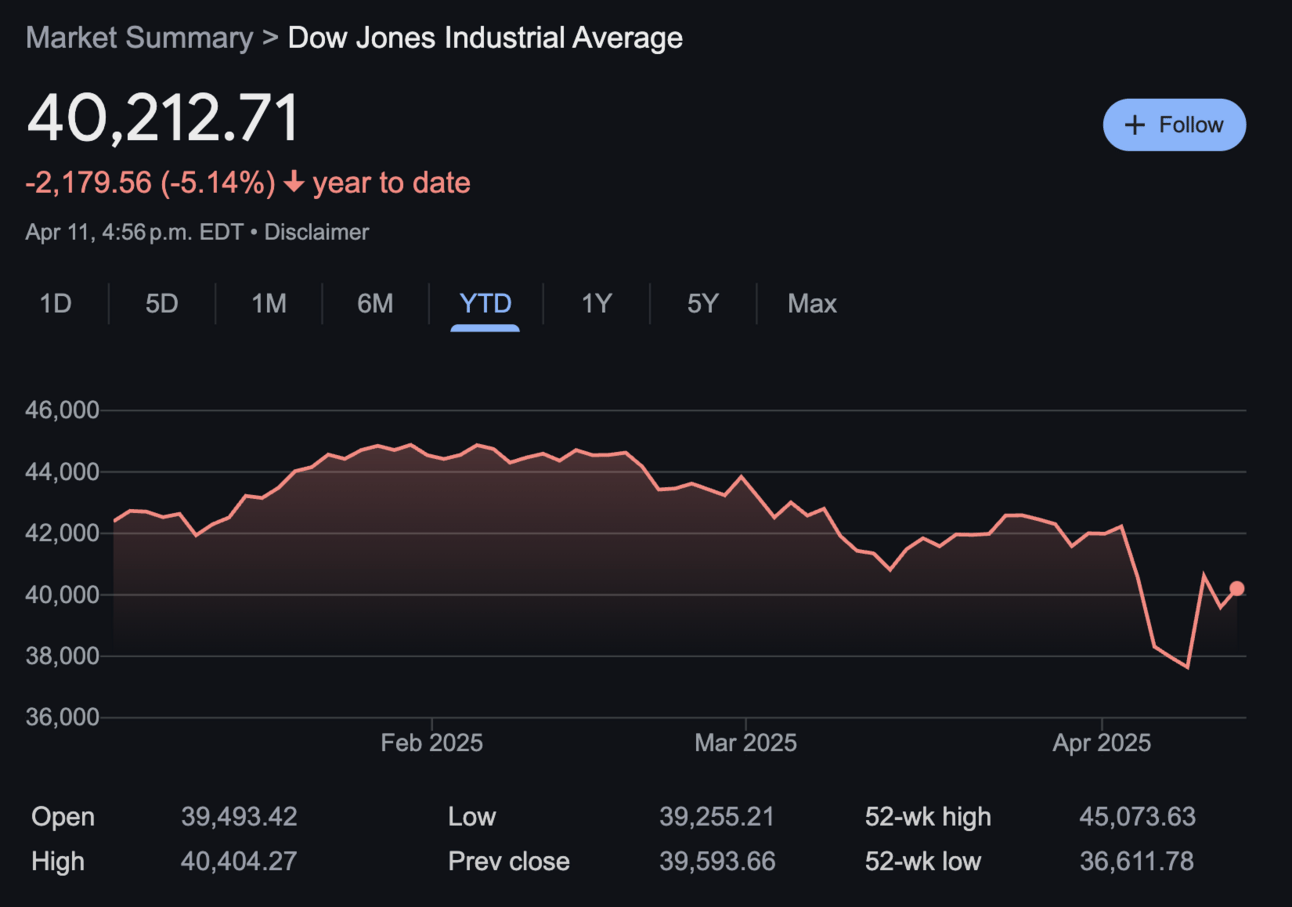Click the Mar 2025 axis label
The width and height of the screenshot is (1292, 907).
[746, 743]
